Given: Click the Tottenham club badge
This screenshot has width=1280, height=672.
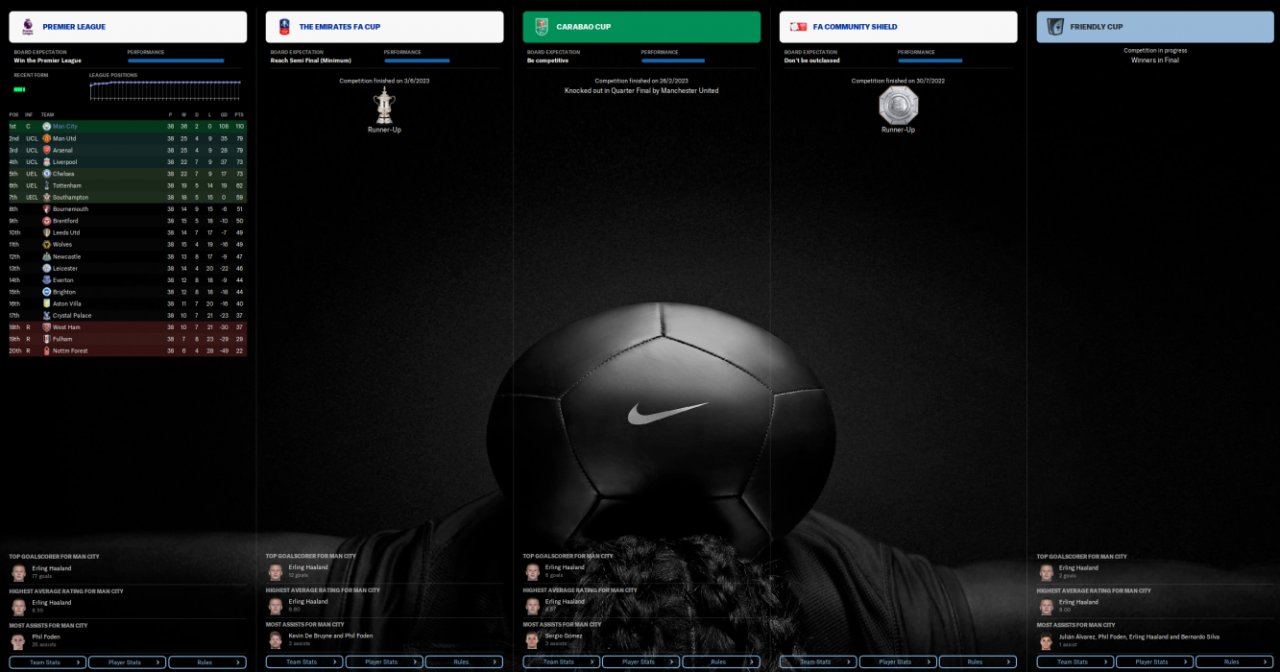Looking at the screenshot, I should [x=47, y=185].
